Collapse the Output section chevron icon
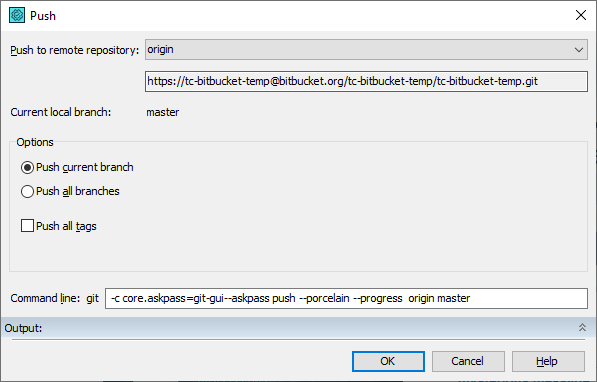The width and height of the screenshot is (597, 382). 582,328
